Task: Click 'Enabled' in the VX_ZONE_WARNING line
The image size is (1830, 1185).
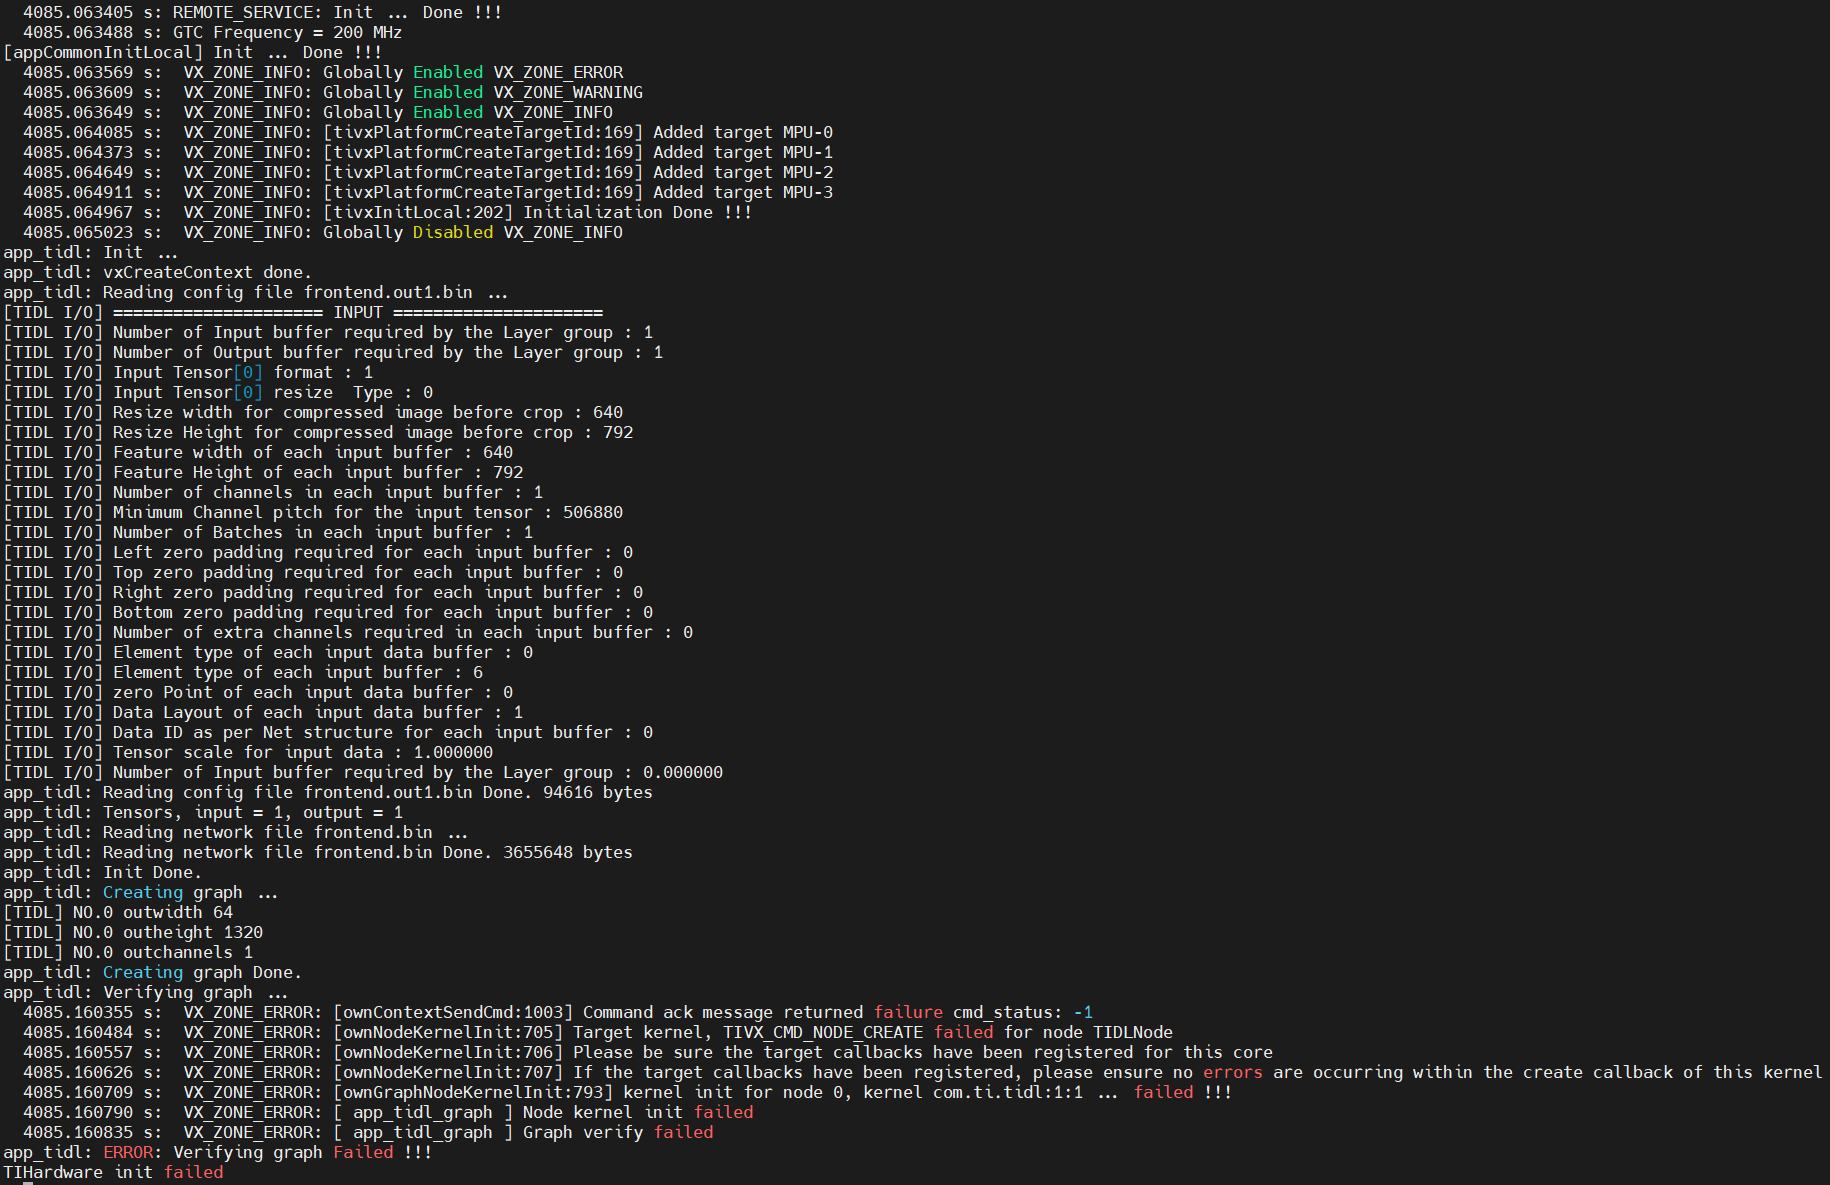Action: tap(448, 92)
